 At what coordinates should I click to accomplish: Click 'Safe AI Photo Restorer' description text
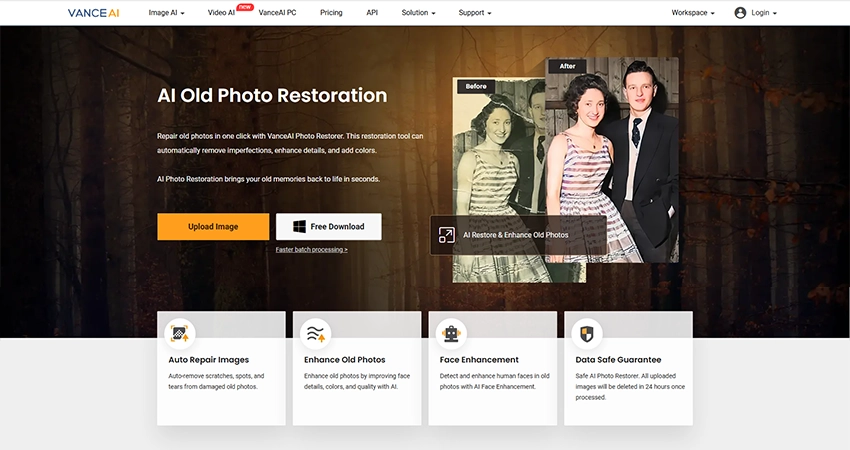coord(630,387)
